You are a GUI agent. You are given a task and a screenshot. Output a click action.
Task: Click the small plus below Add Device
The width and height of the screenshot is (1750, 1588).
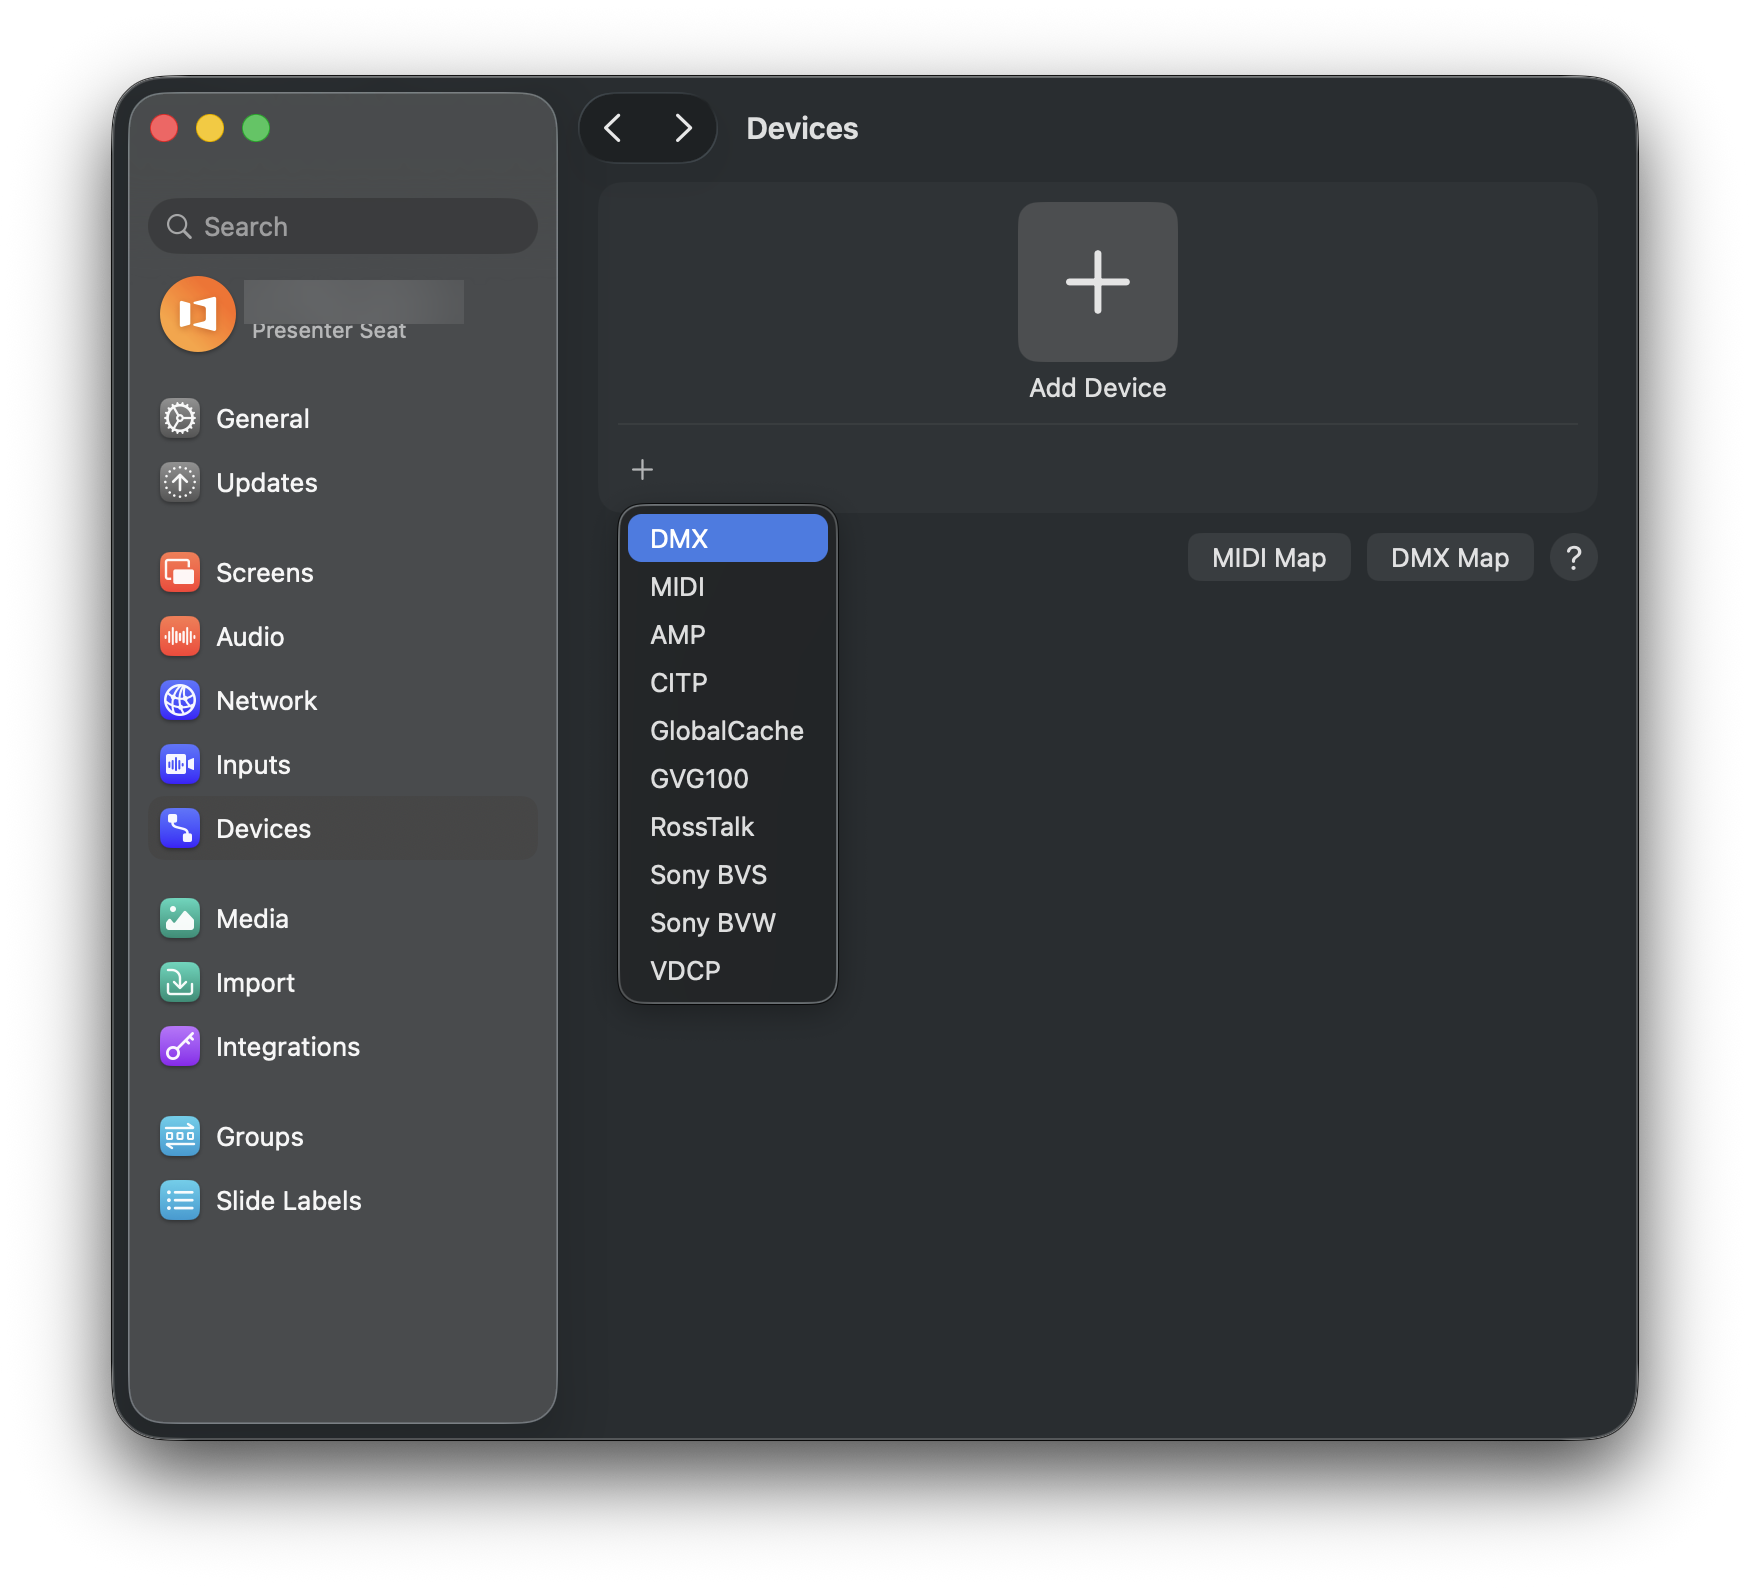(642, 469)
